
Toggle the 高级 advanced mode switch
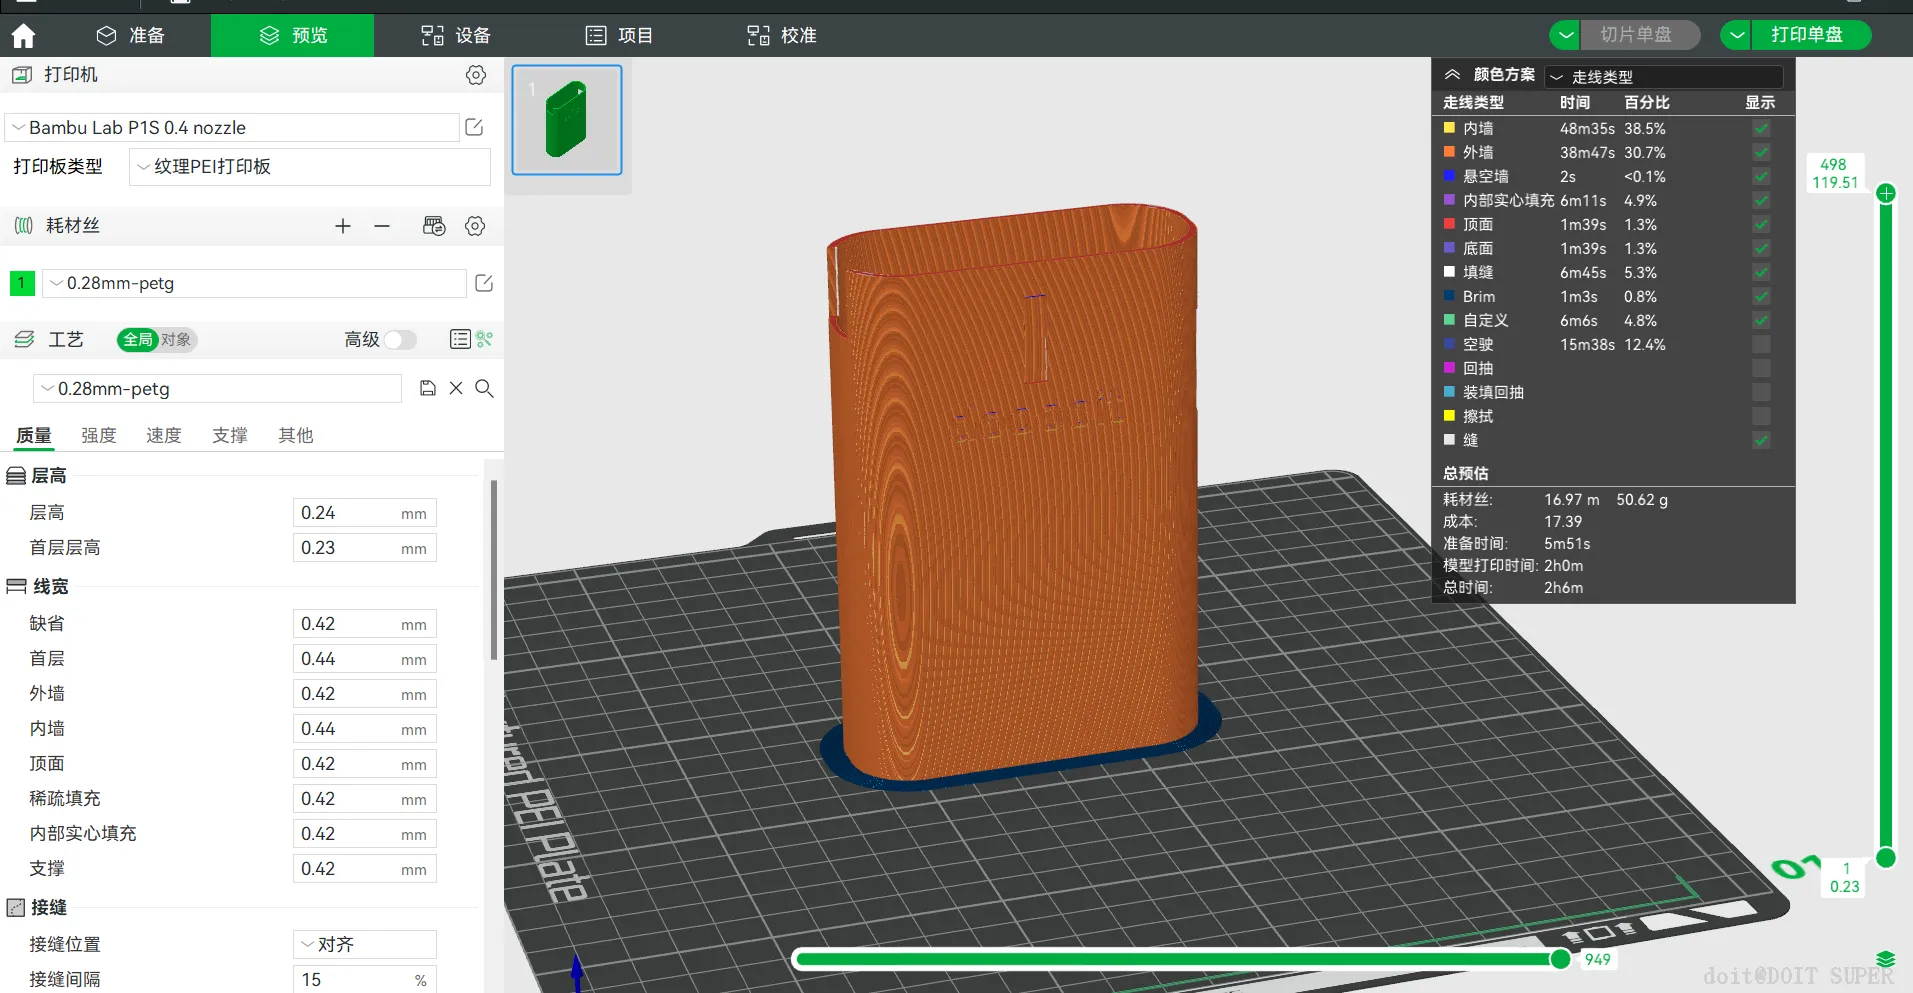point(400,340)
